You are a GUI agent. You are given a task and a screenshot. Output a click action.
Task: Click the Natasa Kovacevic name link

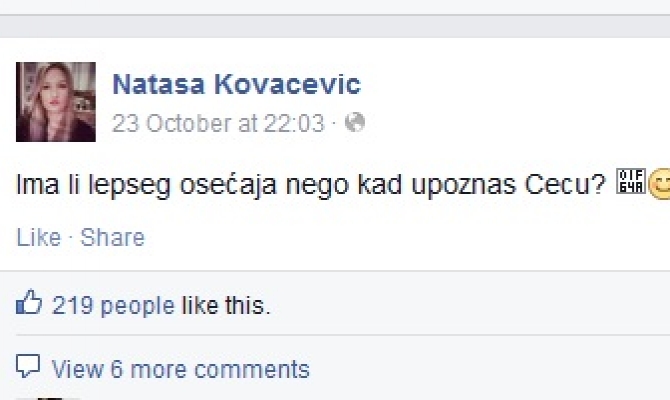(237, 84)
